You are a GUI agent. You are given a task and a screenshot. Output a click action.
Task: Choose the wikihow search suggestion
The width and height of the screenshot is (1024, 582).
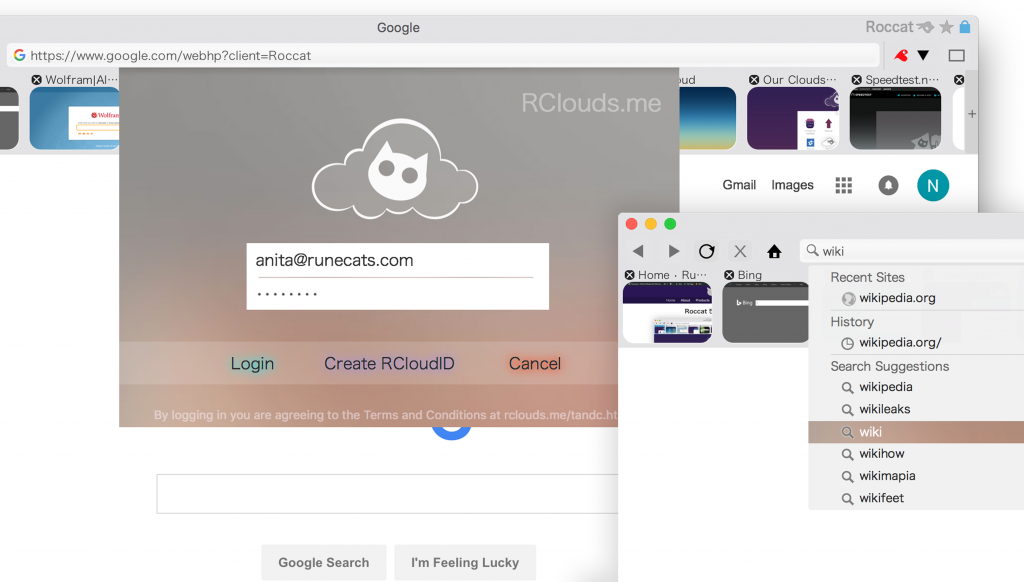point(882,453)
